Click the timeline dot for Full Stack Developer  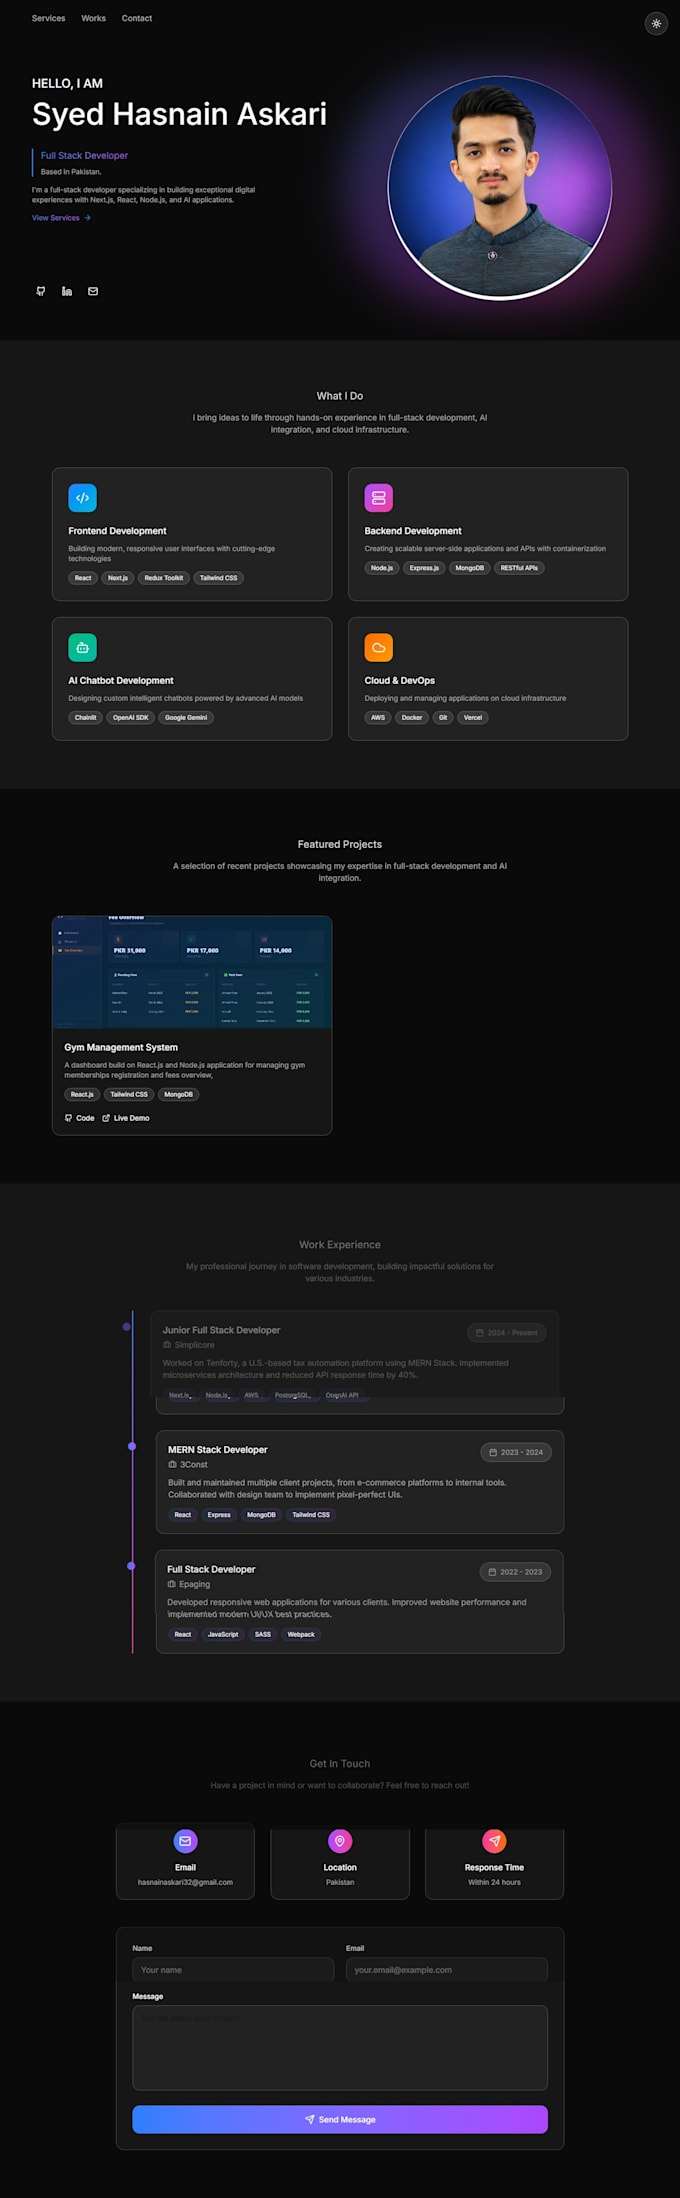[x=131, y=1566]
